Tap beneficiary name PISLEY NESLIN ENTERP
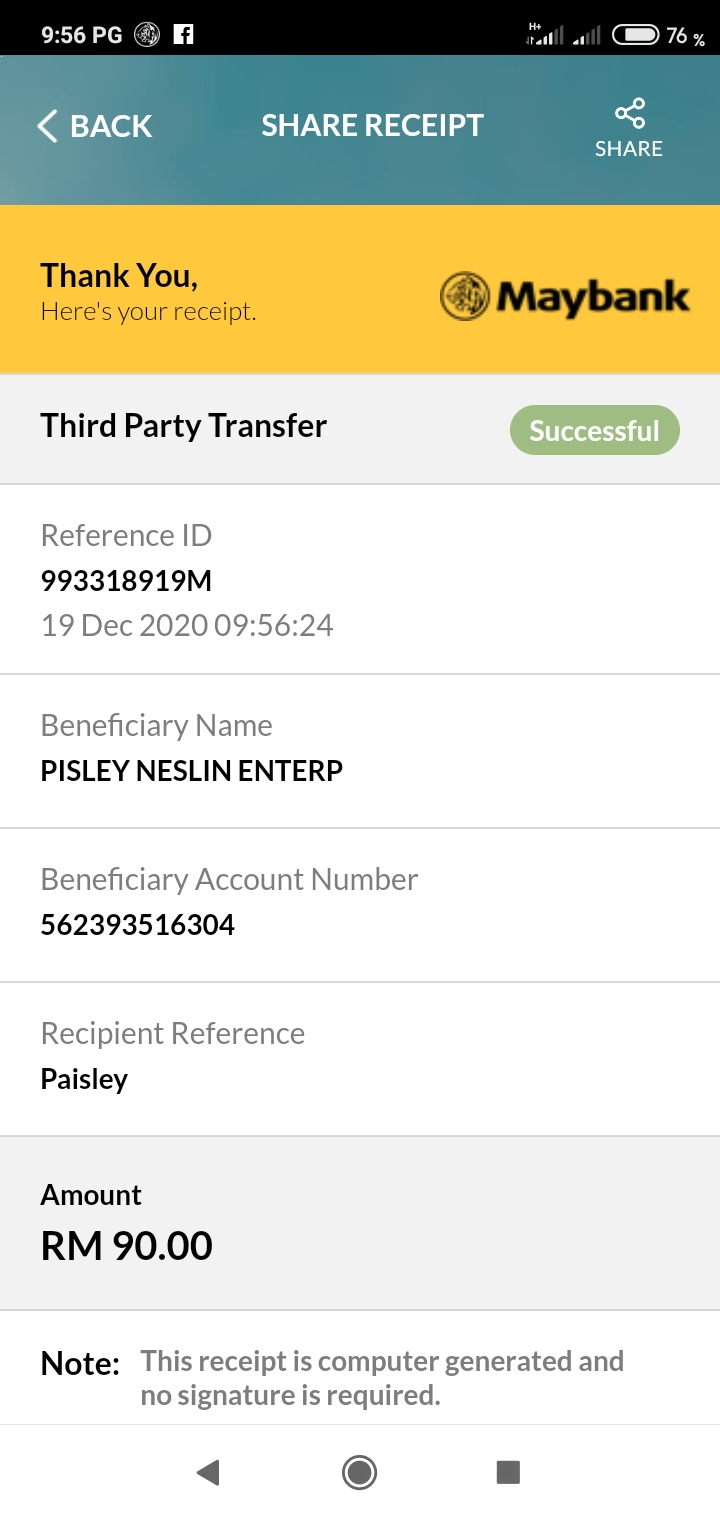Image resolution: width=720 pixels, height=1520 pixels. (192, 771)
